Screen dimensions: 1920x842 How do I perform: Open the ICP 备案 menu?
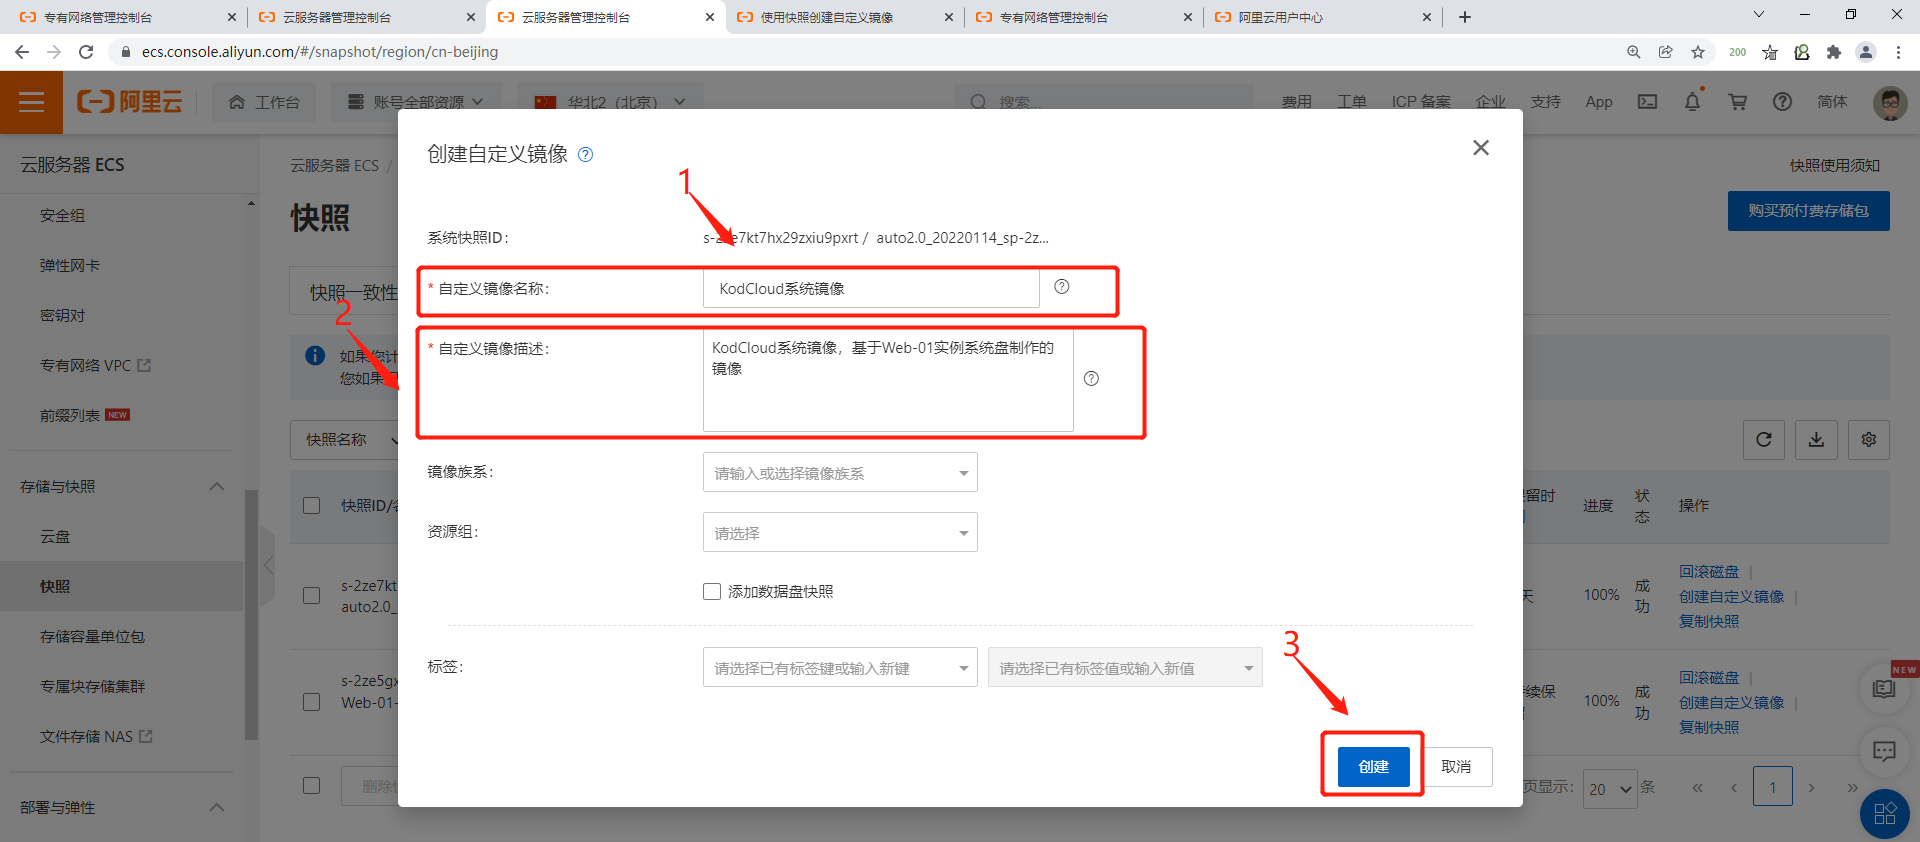tap(1421, 102)
